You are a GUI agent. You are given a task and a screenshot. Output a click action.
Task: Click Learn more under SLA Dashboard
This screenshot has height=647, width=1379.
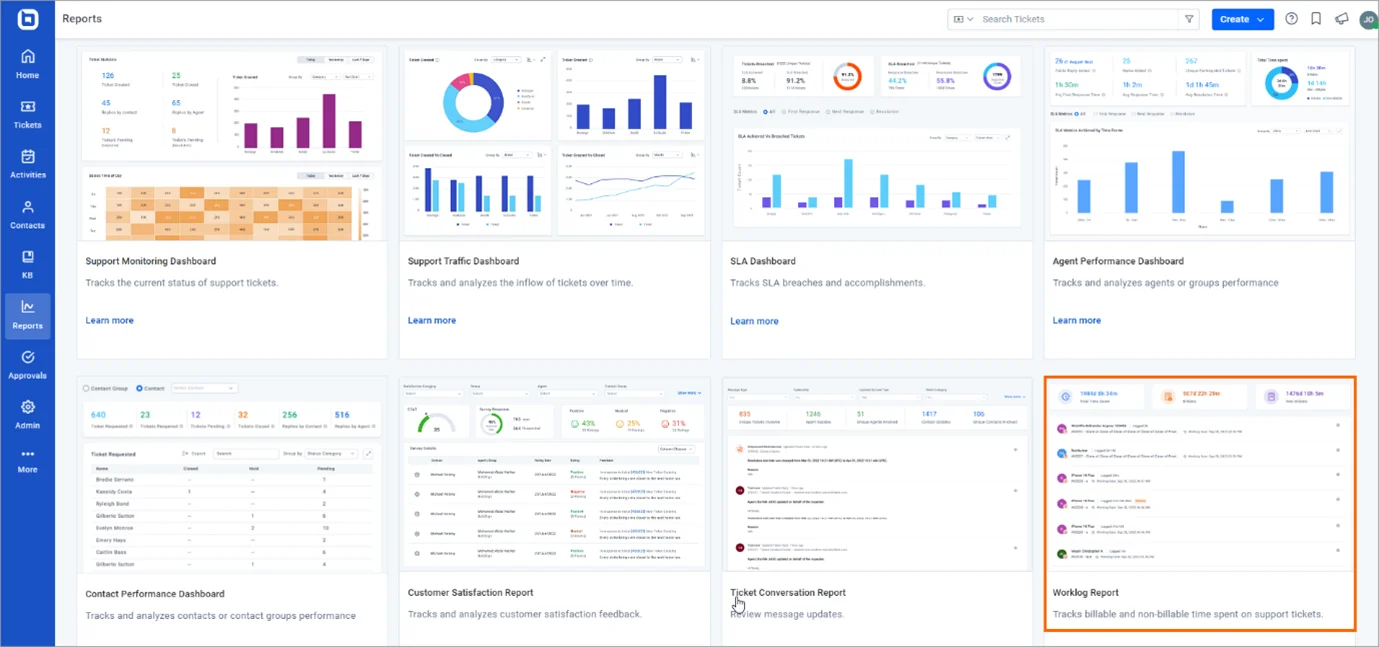754,321
